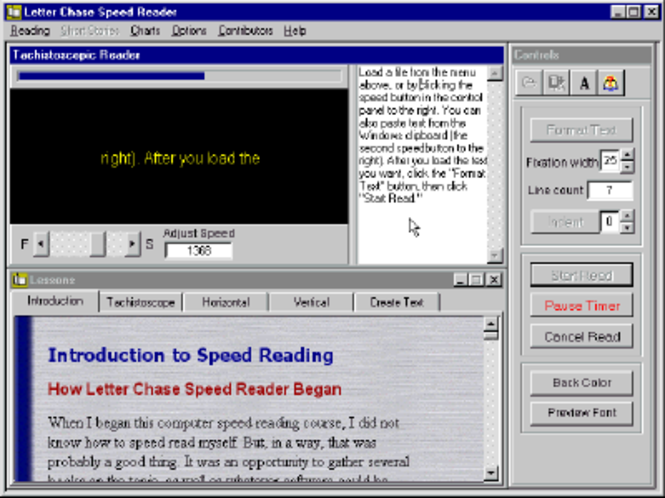Switch to the Tachistoscope lesson tab
Screen dimensions: 665x498
(x=141, y=302)
